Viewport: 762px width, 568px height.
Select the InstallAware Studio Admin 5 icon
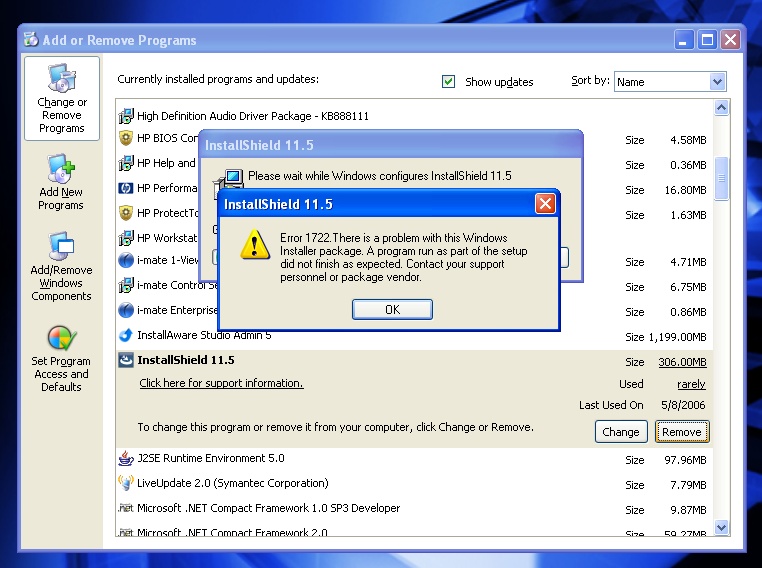tap(126, 335)
